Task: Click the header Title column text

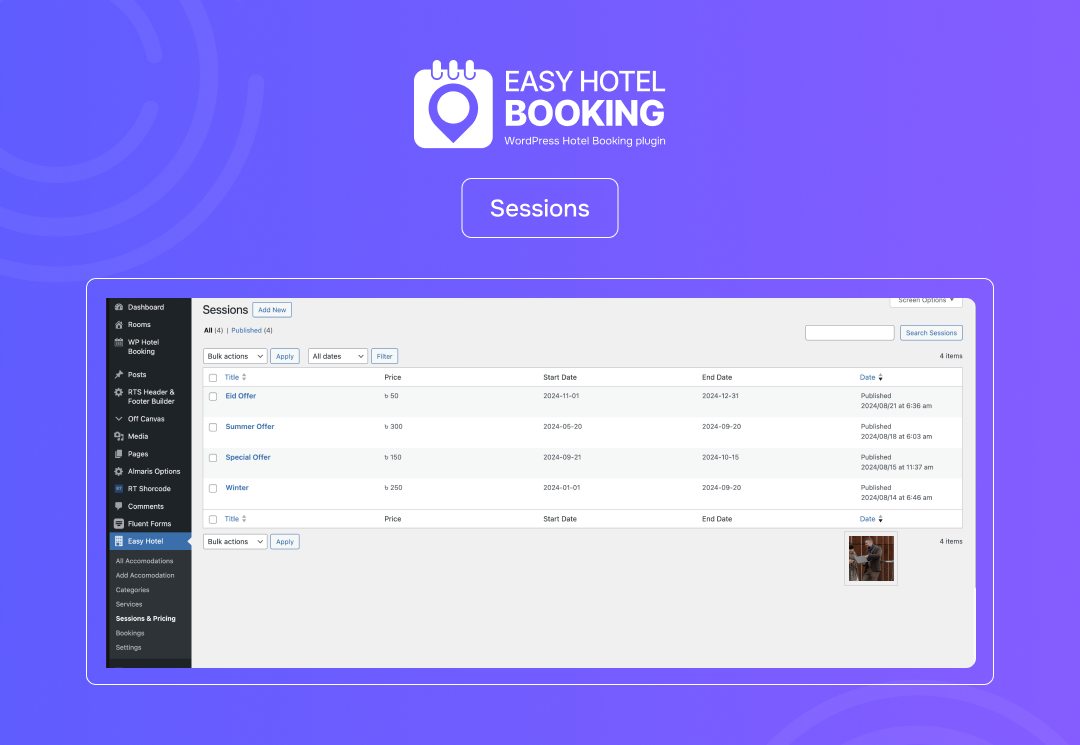Action: click(231, 377)
